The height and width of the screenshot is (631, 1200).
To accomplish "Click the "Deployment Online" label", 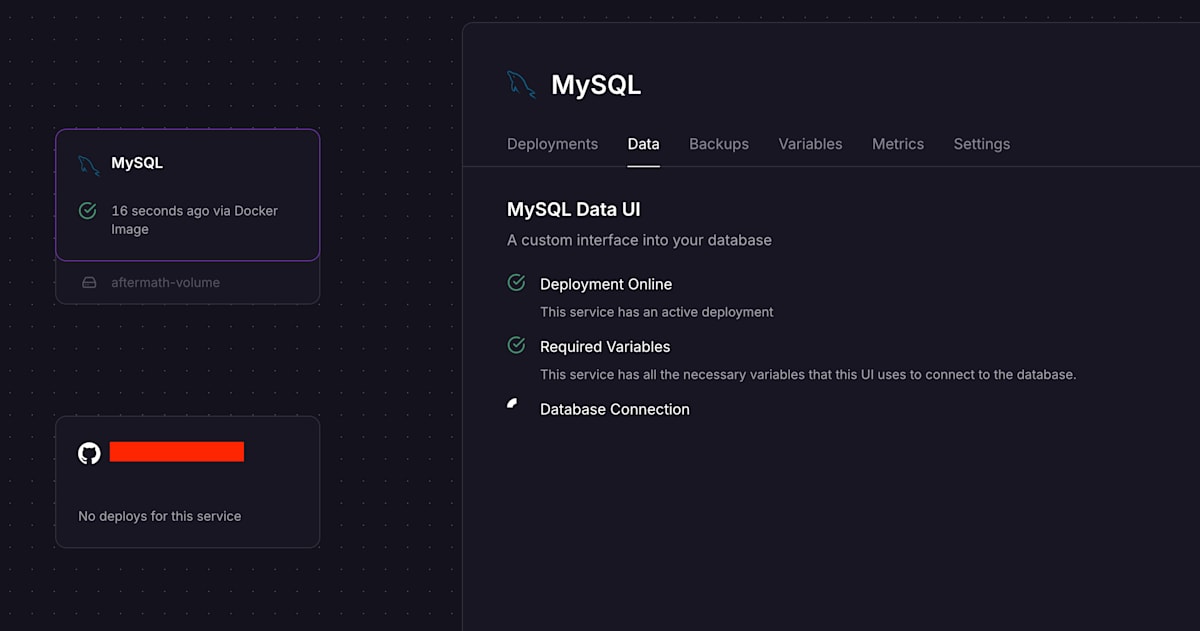I will pyautogui.click(x=606, y=284).
